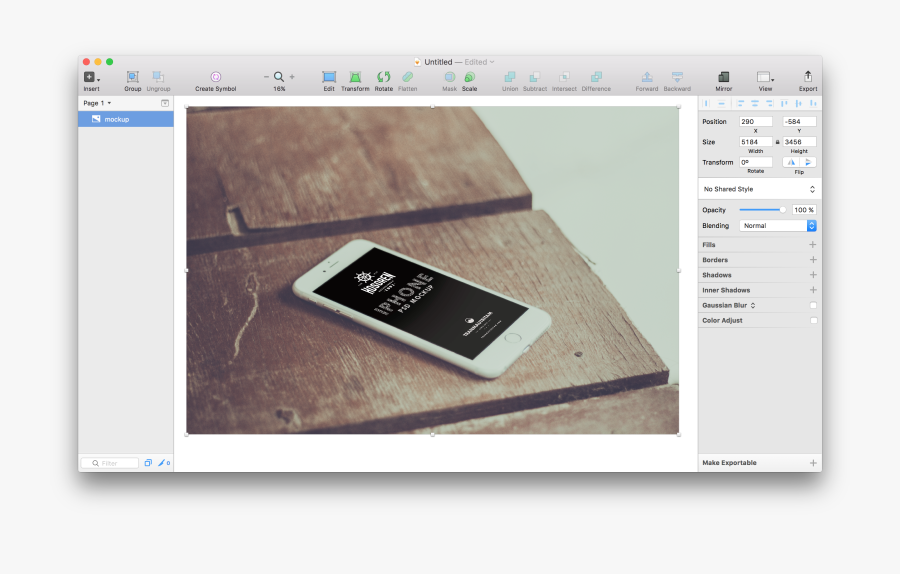Apply the Intersect boolean operation
Viewport: 900px width, 574px height.
click(564, 77)
